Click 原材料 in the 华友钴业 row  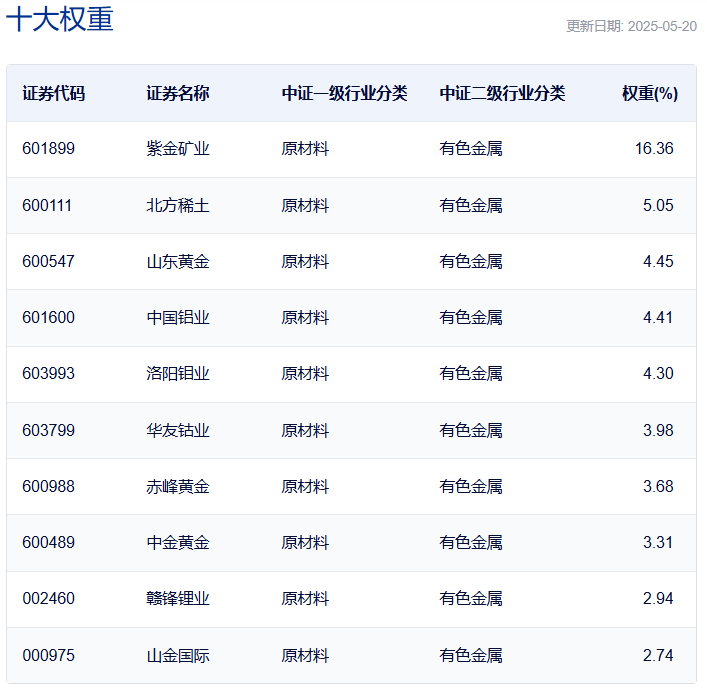305,430
